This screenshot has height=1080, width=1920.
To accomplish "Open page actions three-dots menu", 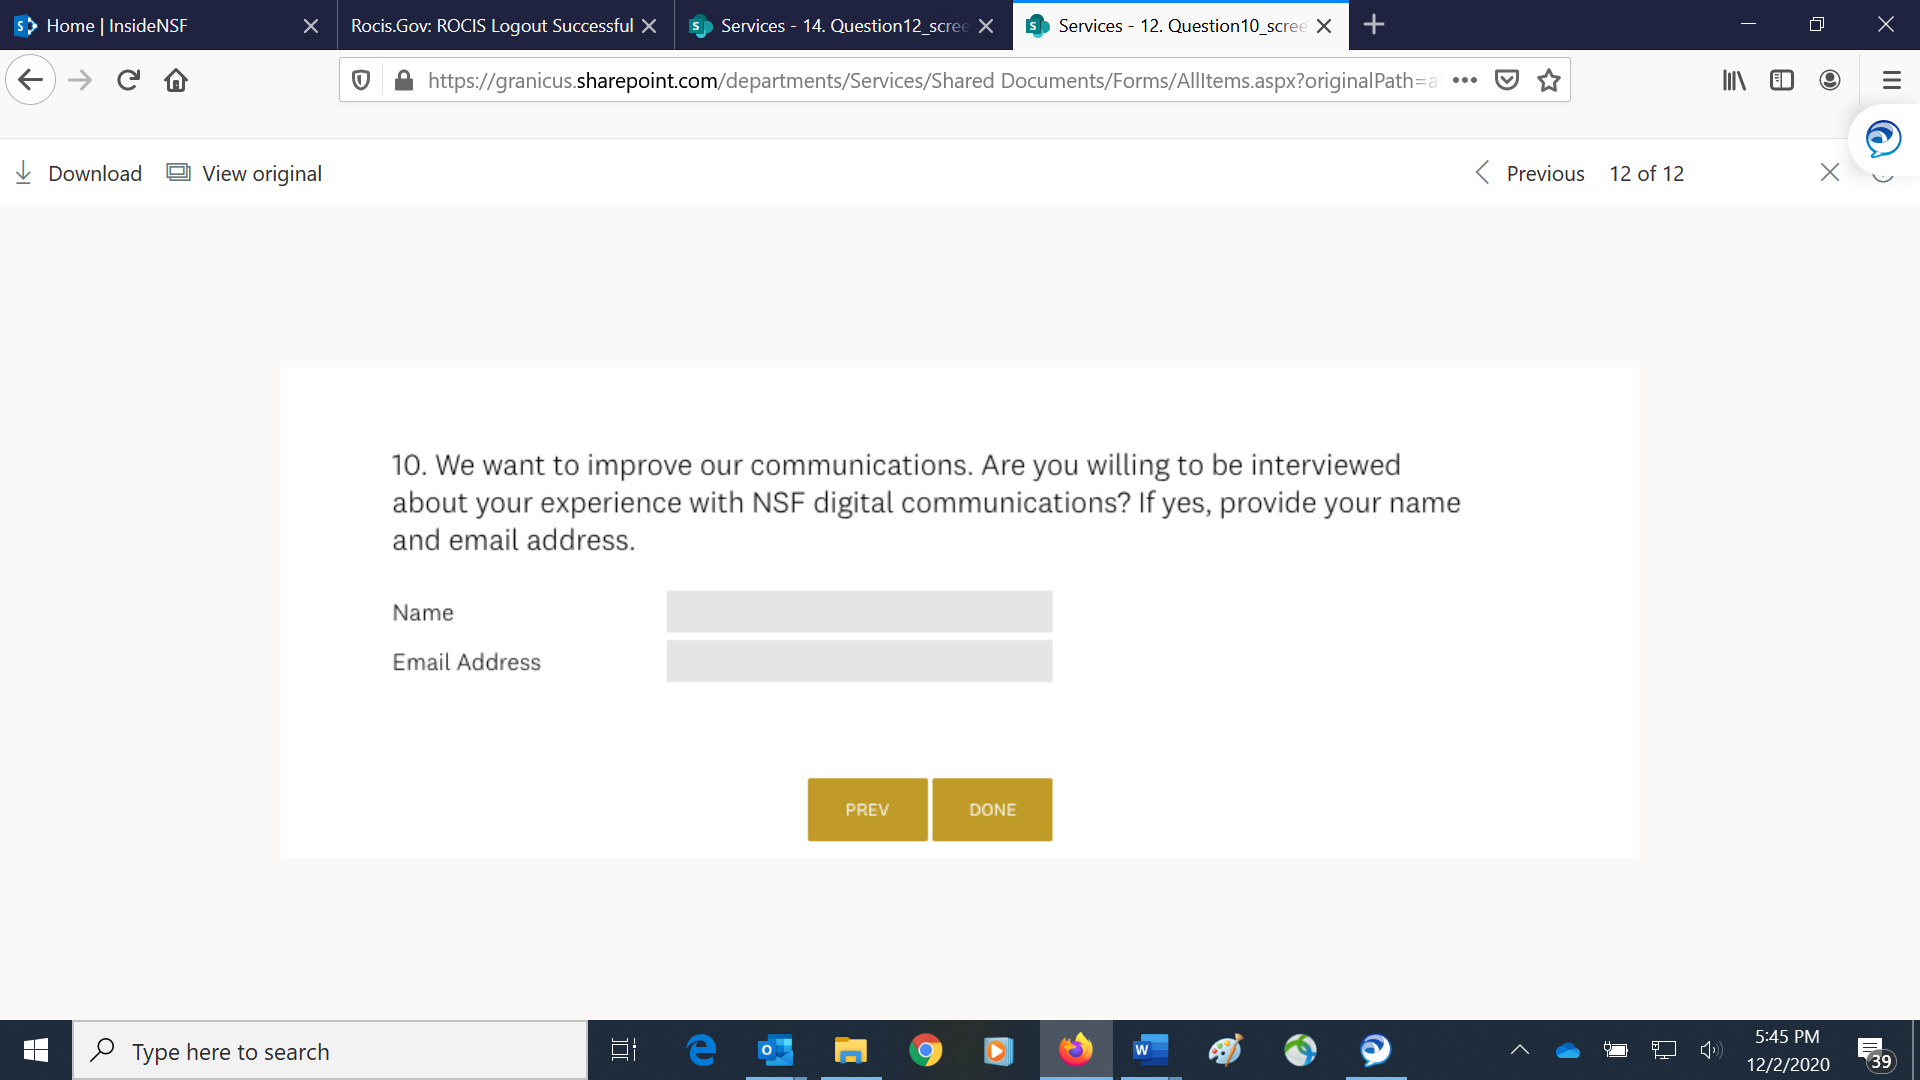I will click(x=1464, y=80).
